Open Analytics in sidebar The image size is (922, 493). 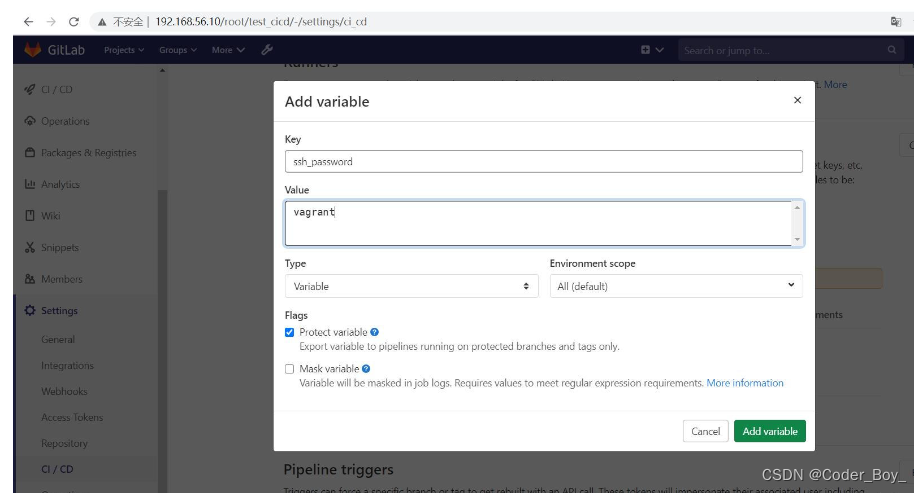coord(60,185)
